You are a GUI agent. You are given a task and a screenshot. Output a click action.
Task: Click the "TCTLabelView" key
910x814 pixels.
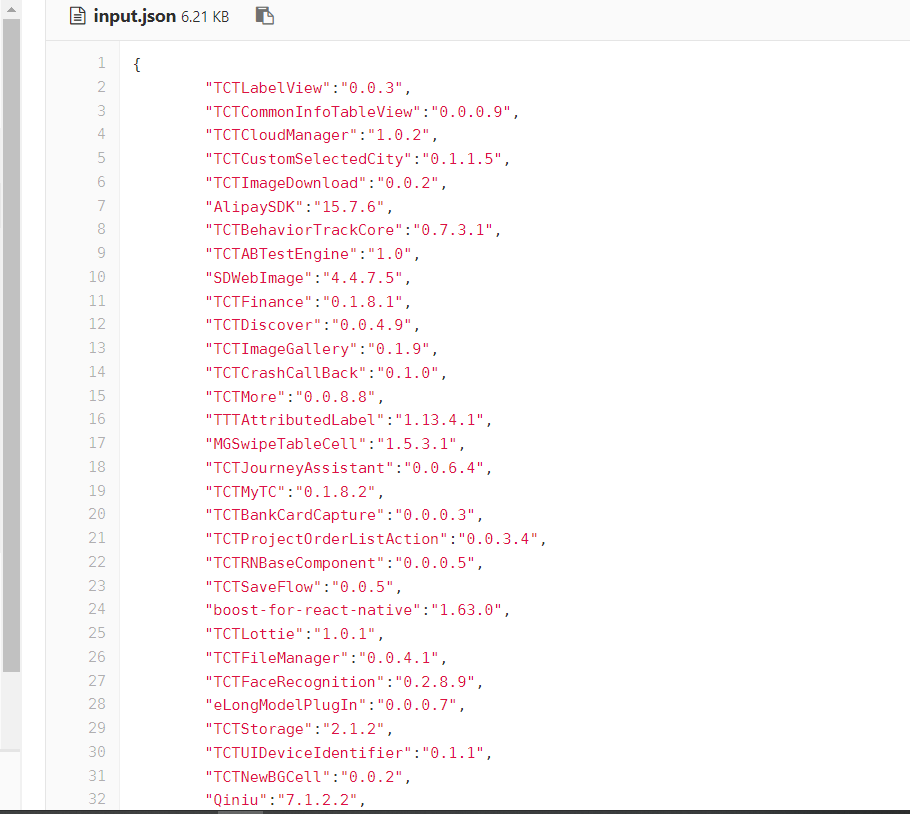coord(268,88)
